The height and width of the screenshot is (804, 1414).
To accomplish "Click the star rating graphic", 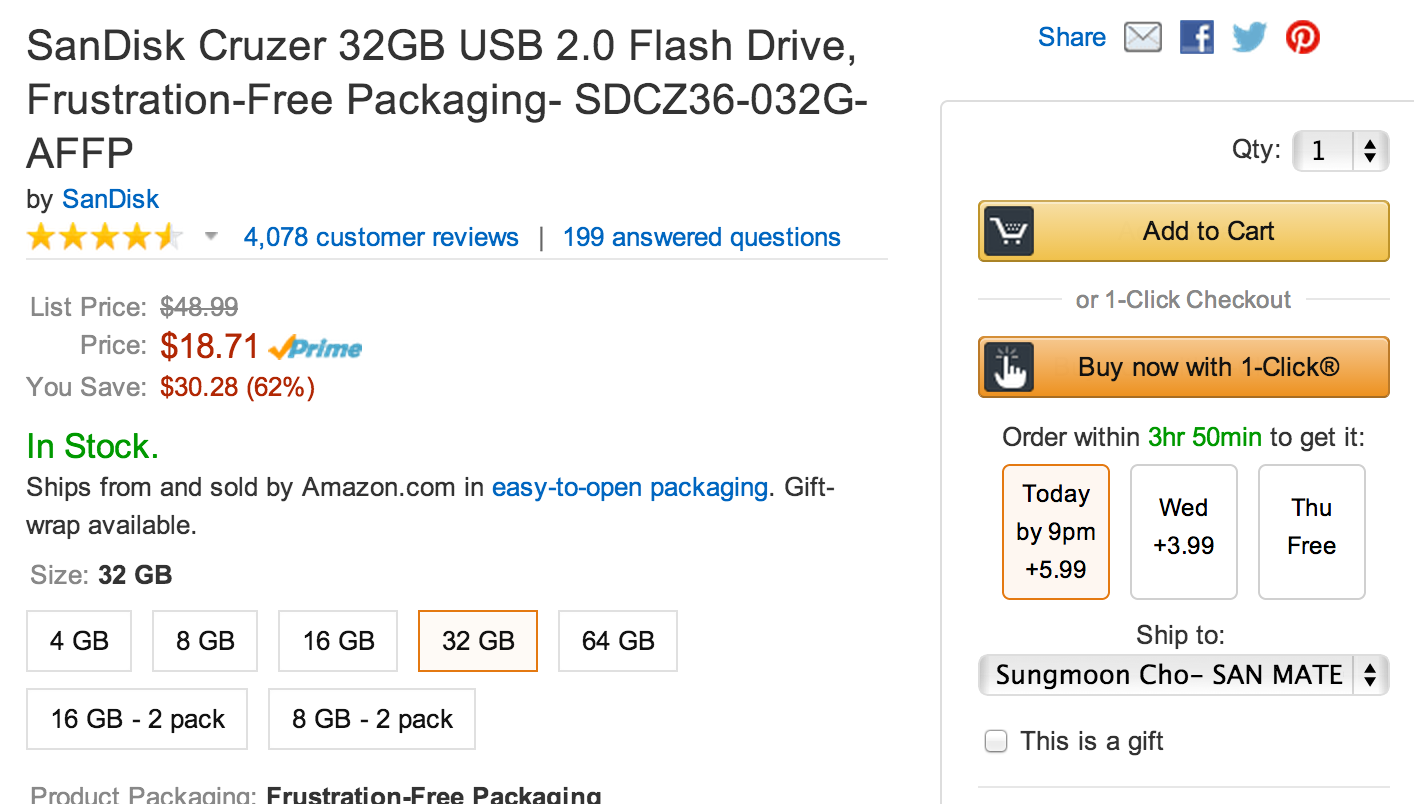I will (x=105, y=238).
